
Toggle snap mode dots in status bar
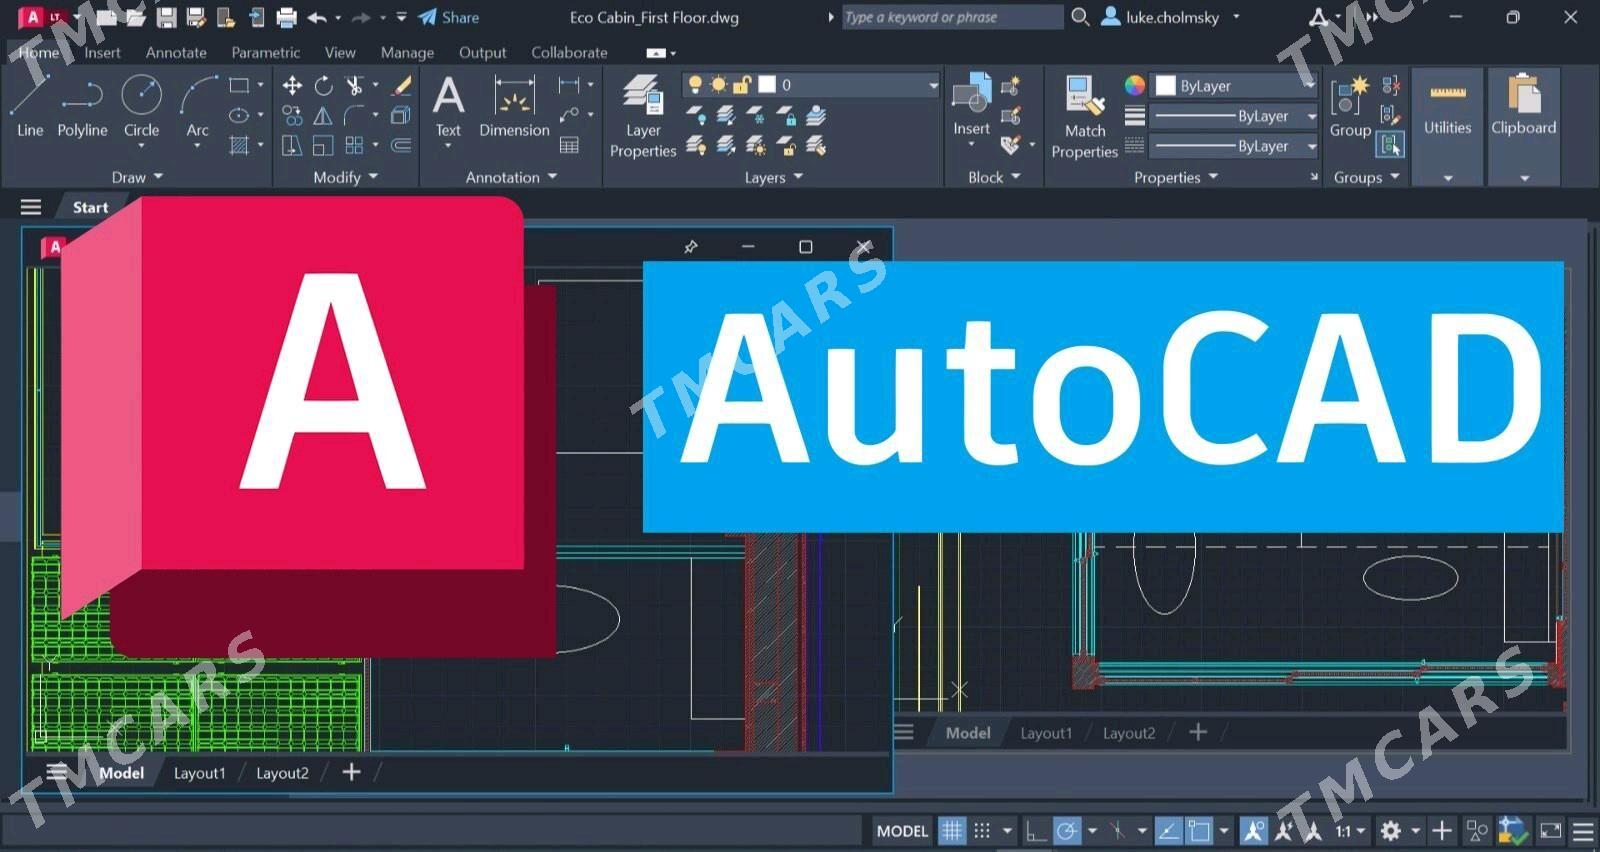coord(982,831)
